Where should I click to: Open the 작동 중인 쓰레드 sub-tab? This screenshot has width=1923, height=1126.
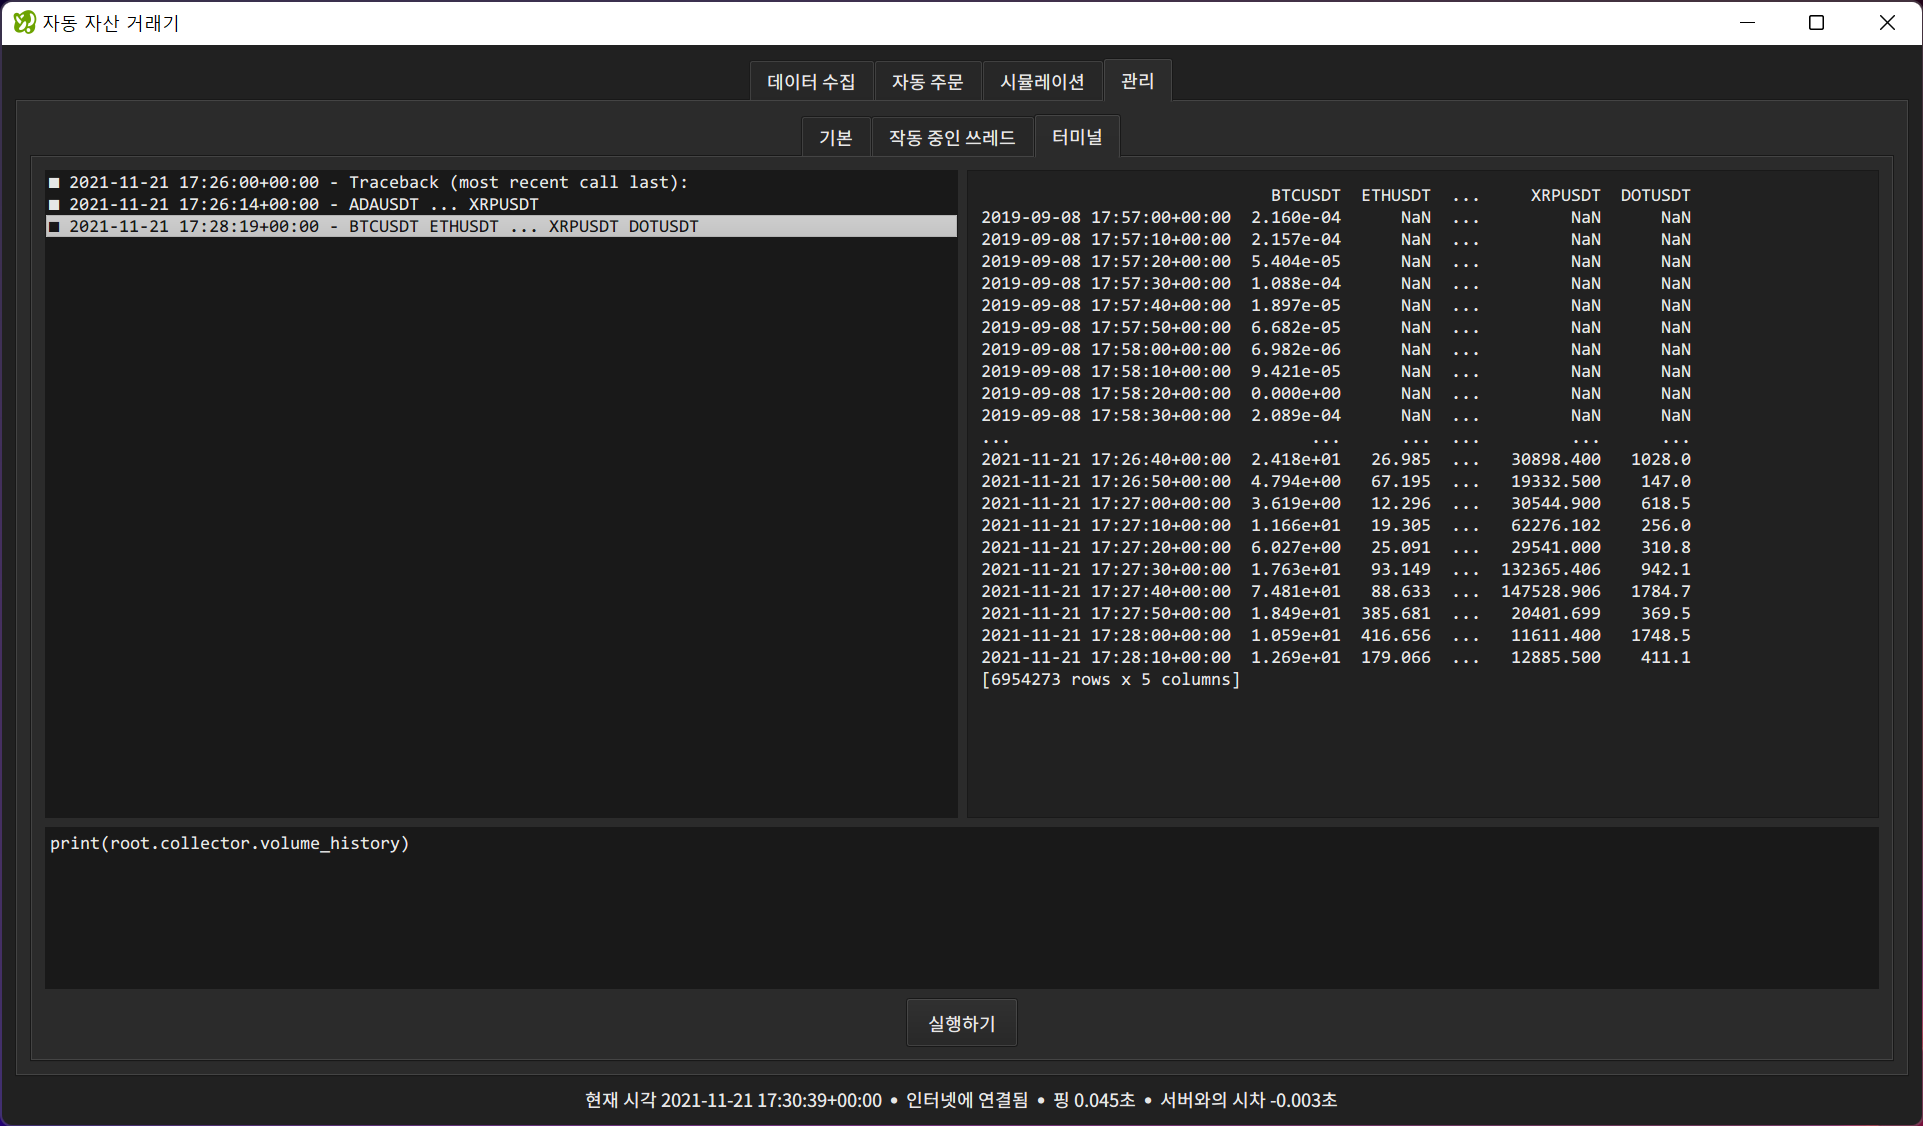(x=952, y=138)
